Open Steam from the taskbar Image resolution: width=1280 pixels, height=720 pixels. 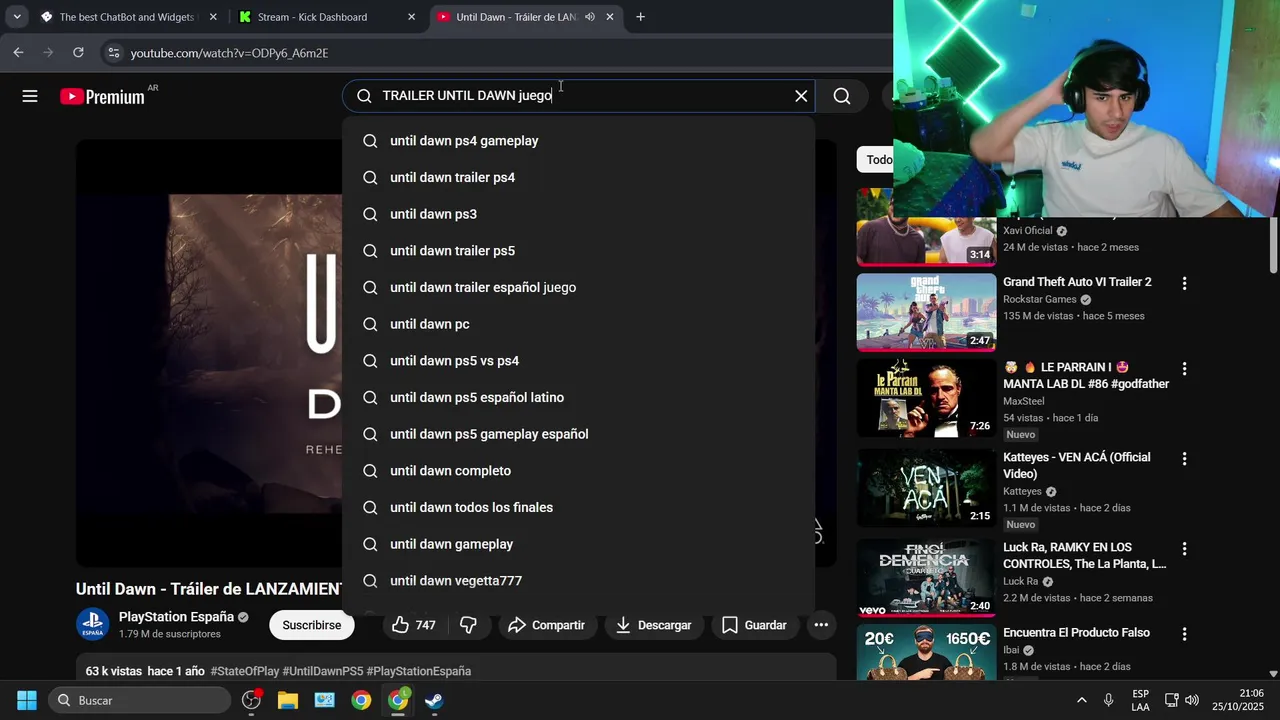coord(434,700)
